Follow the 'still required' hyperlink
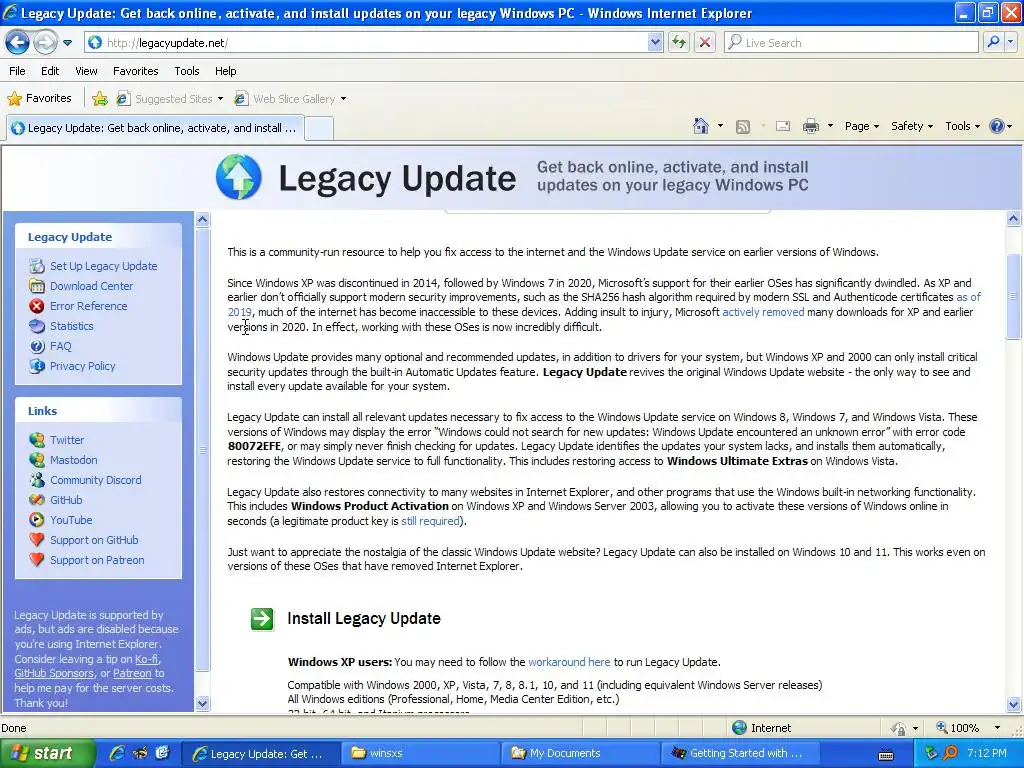The height and width of the screenshot is (768, 1024). 430,521
